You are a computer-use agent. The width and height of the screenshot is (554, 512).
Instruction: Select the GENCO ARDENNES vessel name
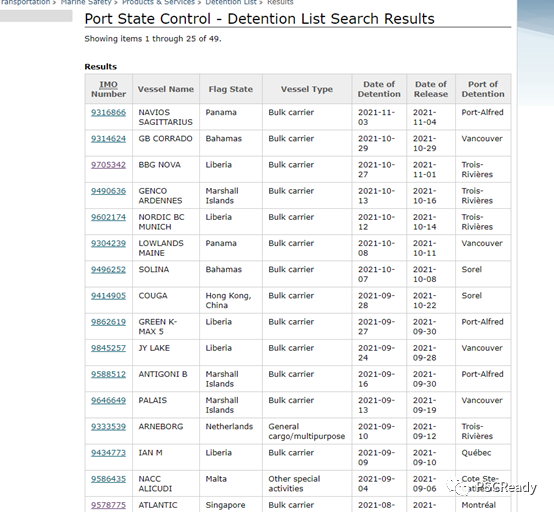[x=160, y=196]
